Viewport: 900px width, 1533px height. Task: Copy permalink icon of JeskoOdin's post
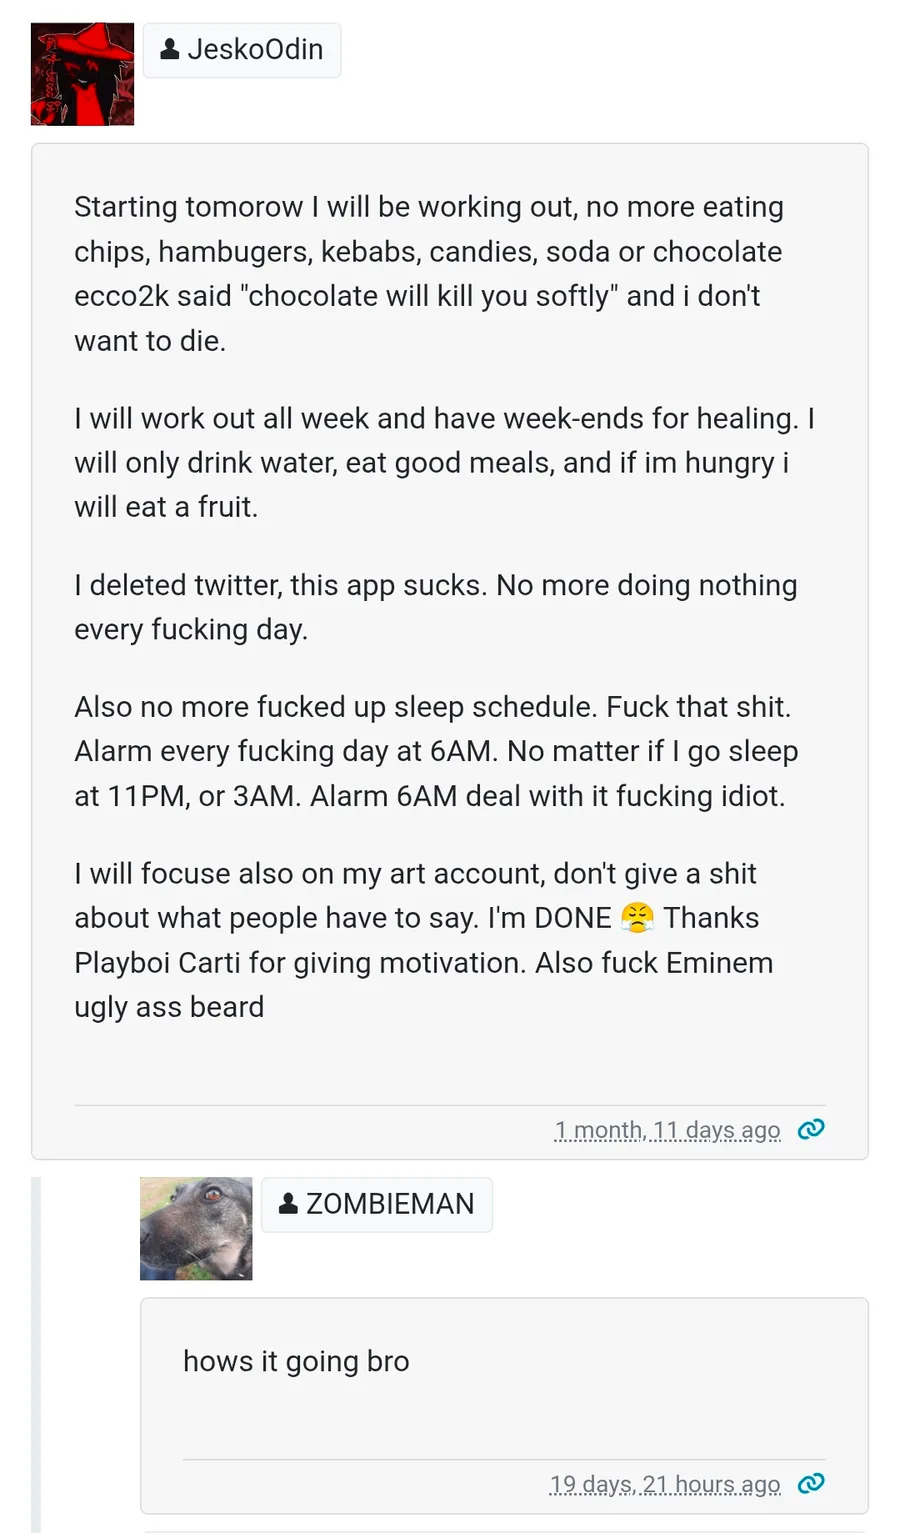(811, 1129)
